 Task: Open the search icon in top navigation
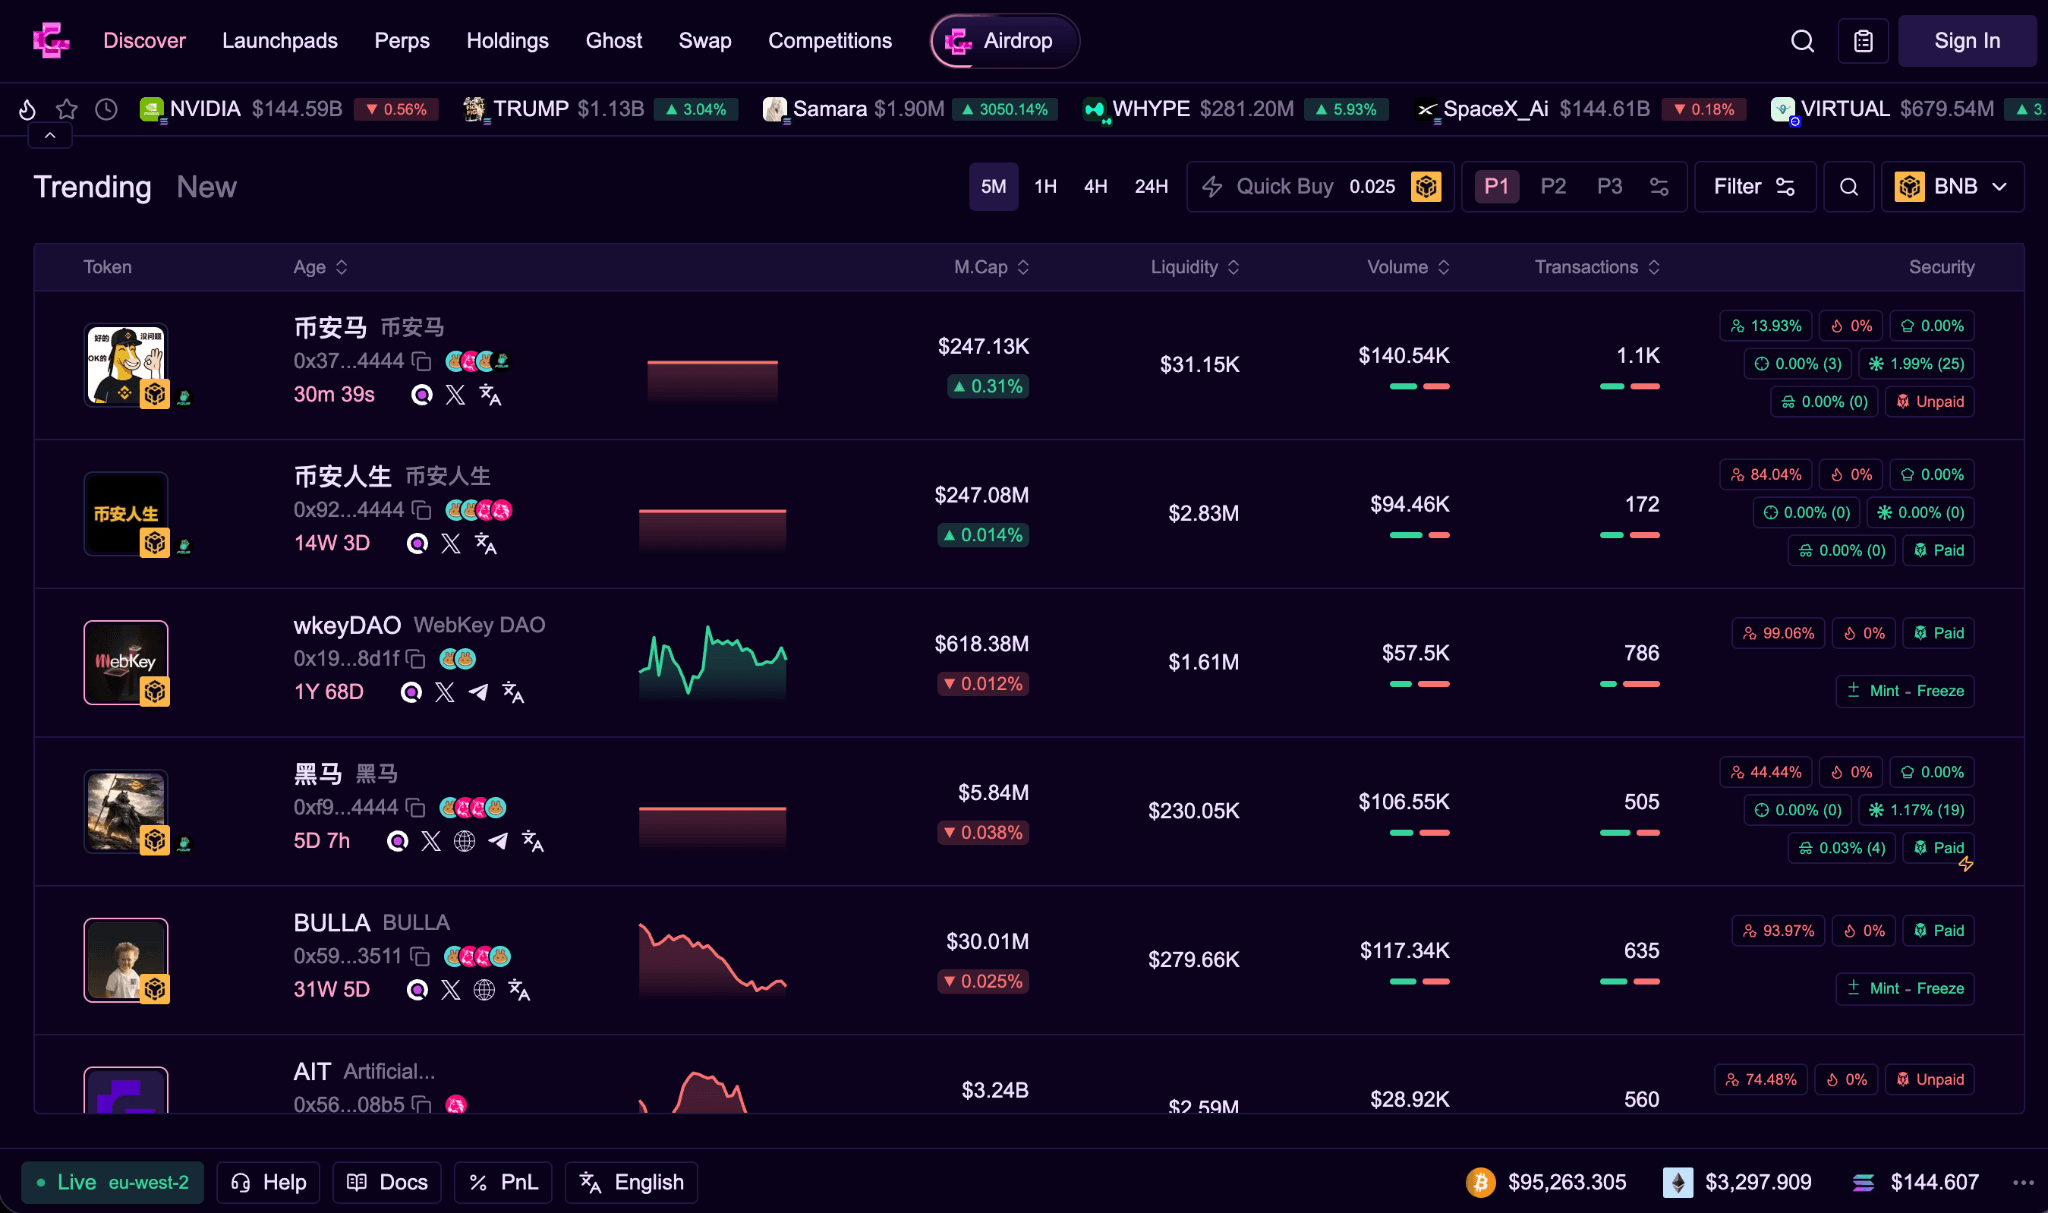coord(1802,41)
